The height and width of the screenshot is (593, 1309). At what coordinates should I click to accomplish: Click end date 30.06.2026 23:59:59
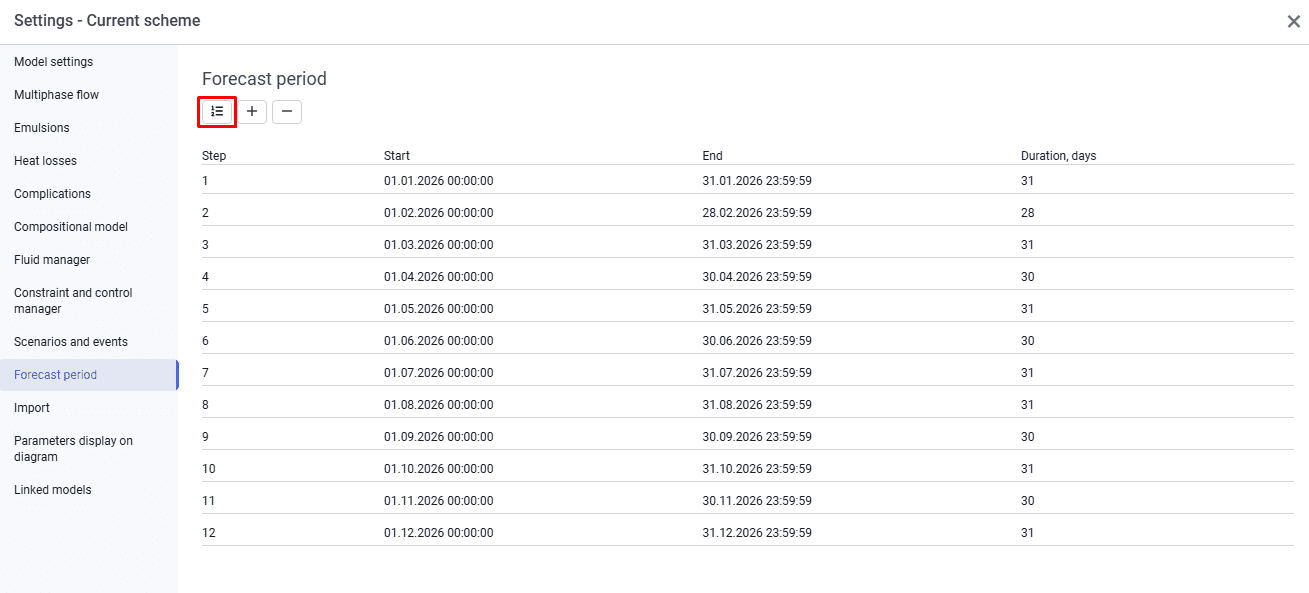pos(757,341)
